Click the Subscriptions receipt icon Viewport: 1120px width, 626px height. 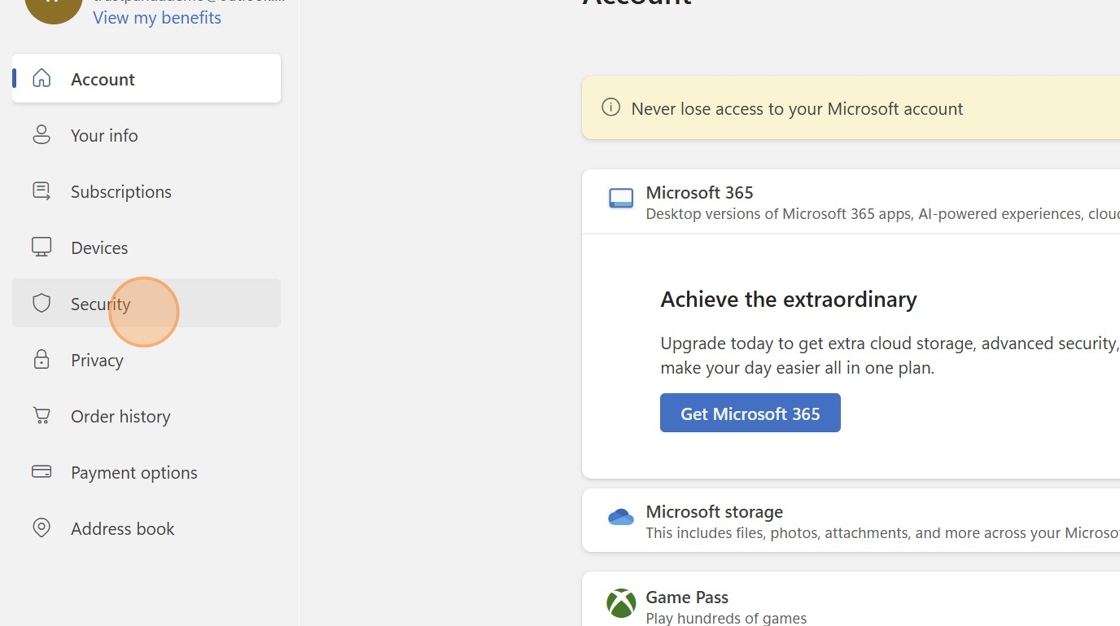41,190
